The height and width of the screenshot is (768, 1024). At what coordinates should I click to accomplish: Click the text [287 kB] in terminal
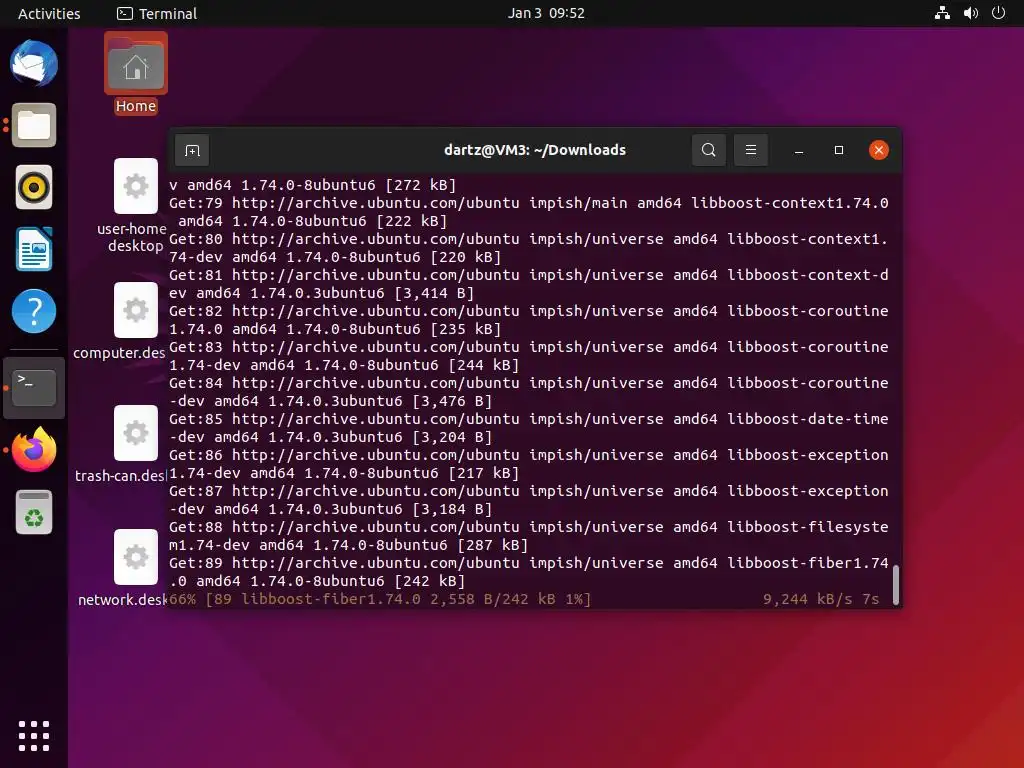click(492, 545)
